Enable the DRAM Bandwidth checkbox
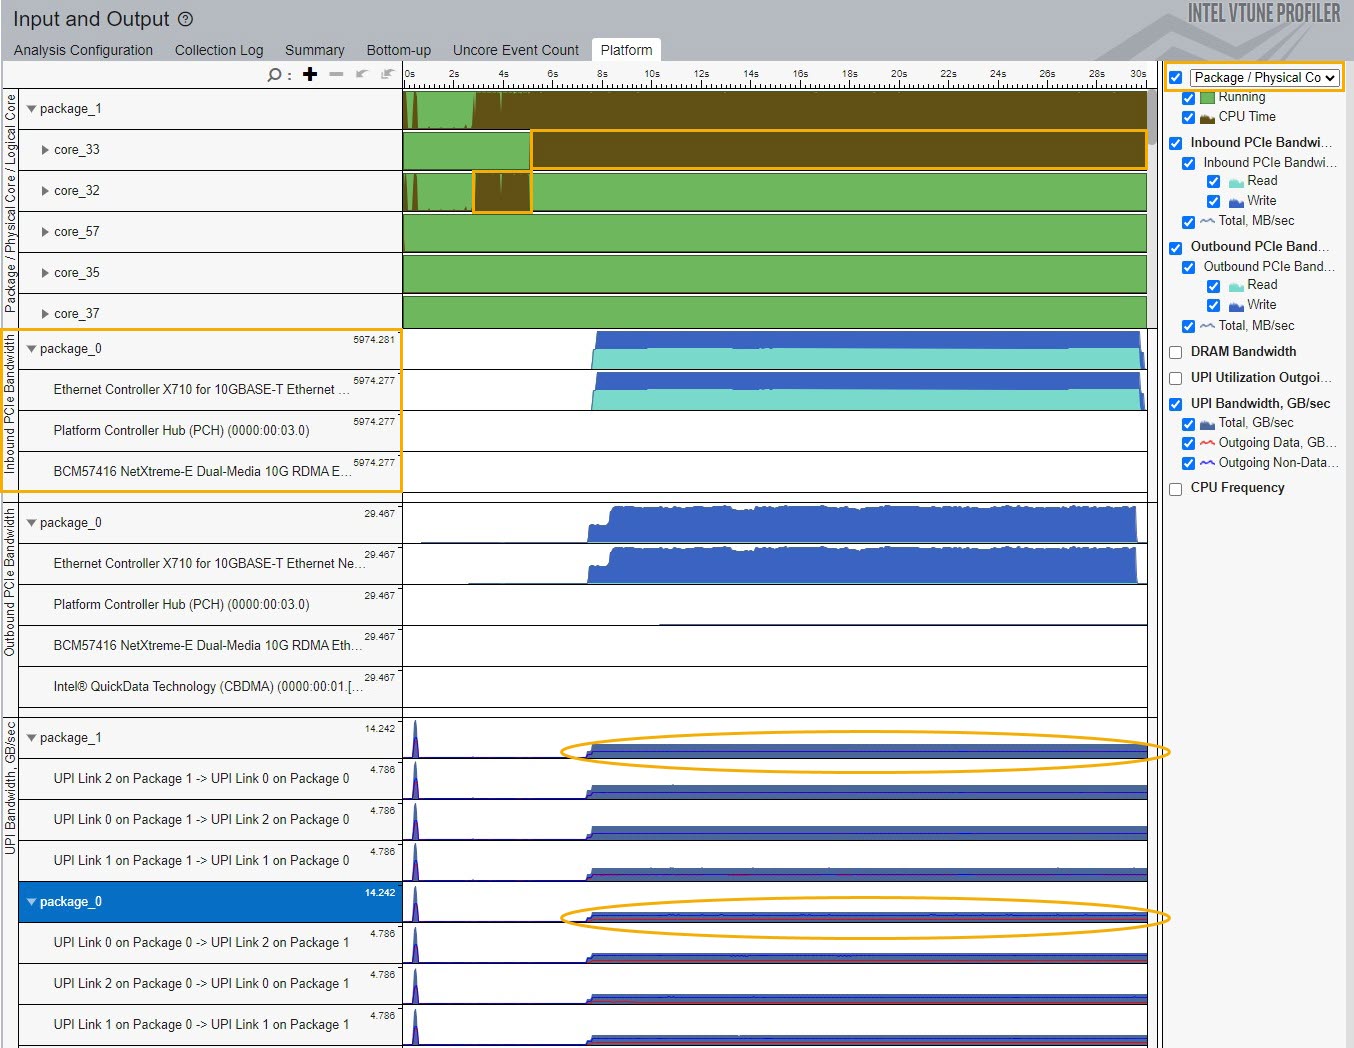 click(x=1176, y=352)
